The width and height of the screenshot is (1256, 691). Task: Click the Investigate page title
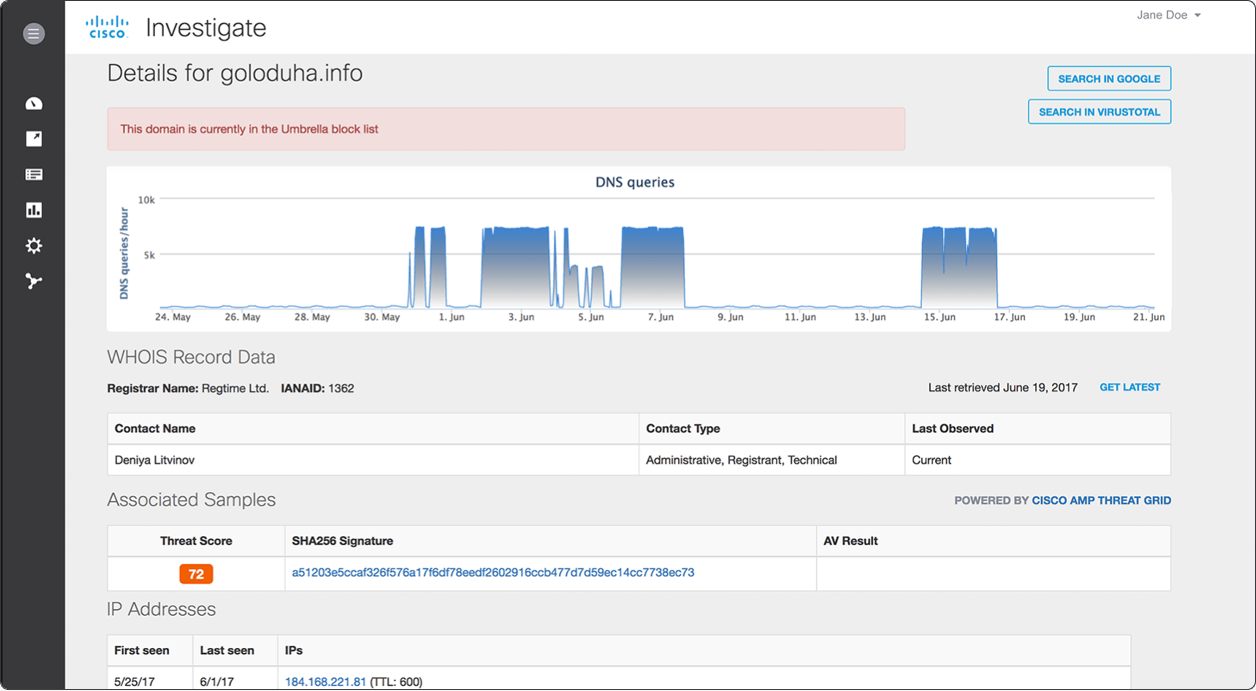(x=206, y=27)
